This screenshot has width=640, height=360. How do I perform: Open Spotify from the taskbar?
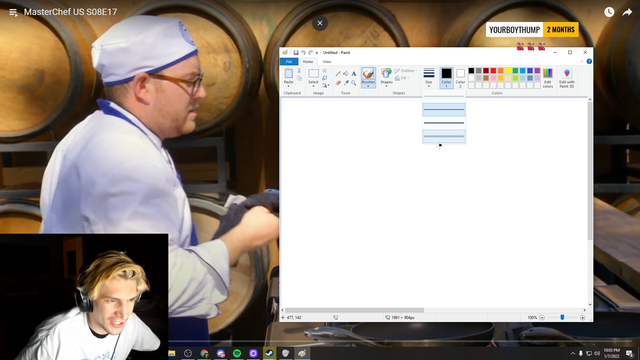point(237,353)
